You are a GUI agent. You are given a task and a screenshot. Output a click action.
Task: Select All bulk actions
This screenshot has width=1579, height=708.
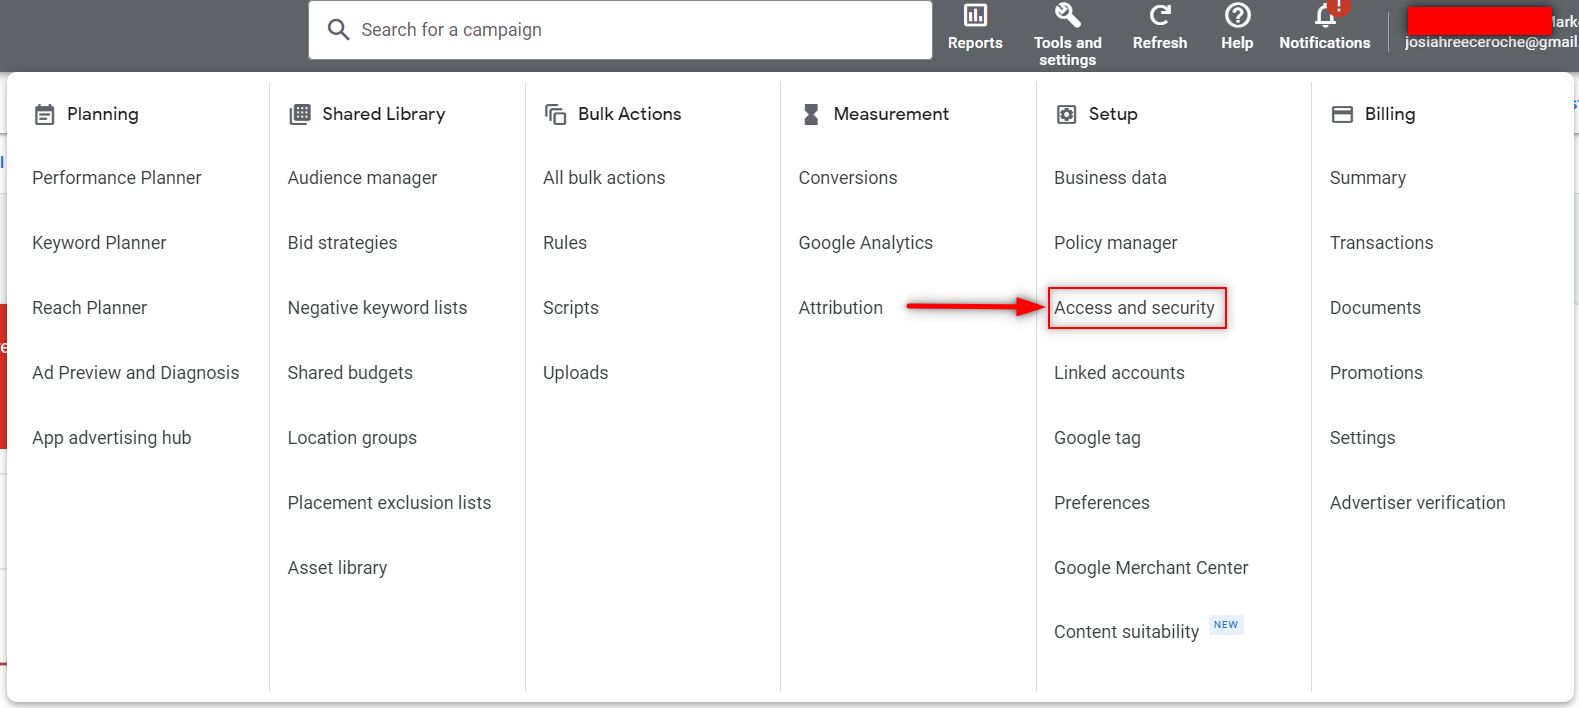(604, 178)
